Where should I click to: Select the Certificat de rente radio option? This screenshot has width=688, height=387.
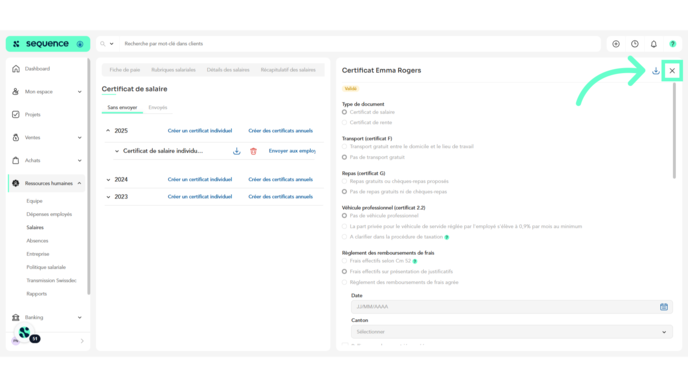point(344,123)
